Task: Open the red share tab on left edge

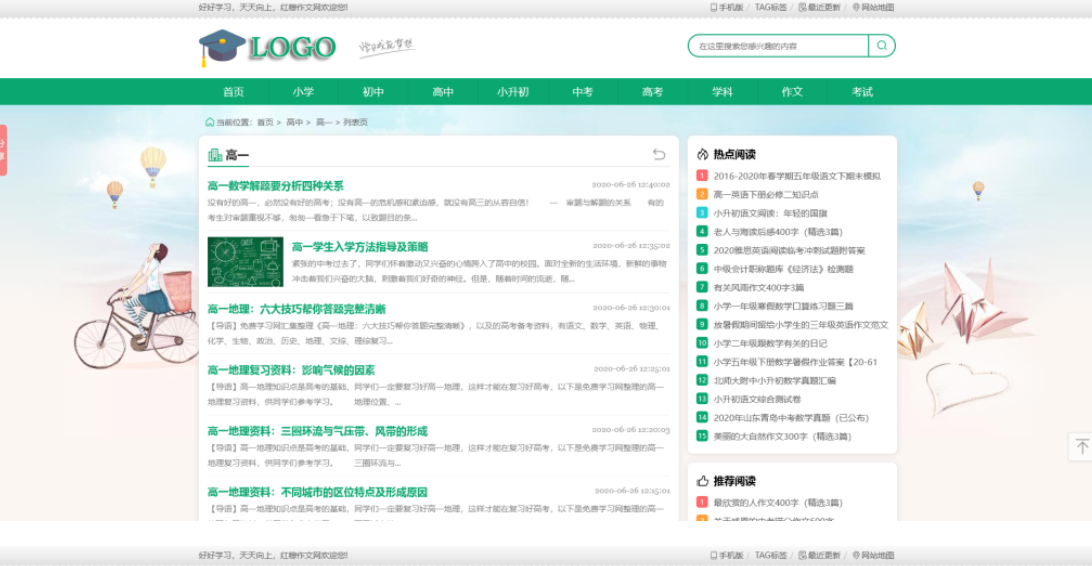Action: point(3,150)
